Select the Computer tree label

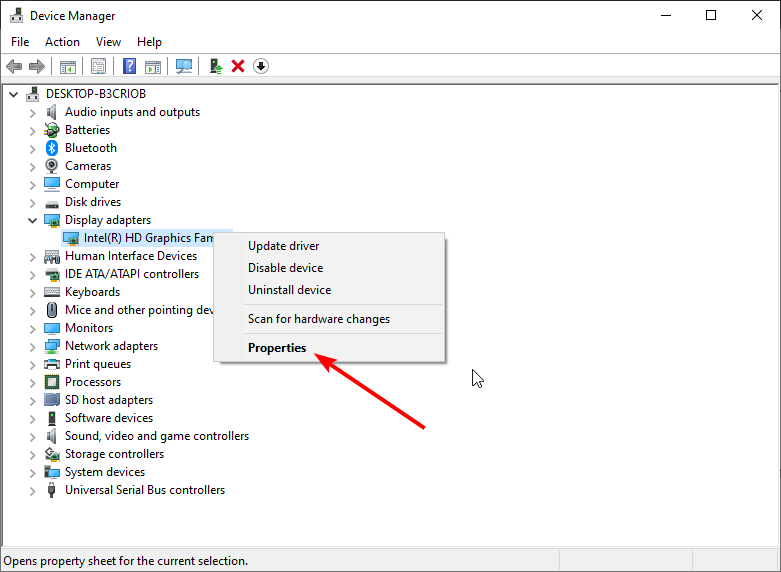(x=92, y=184)
